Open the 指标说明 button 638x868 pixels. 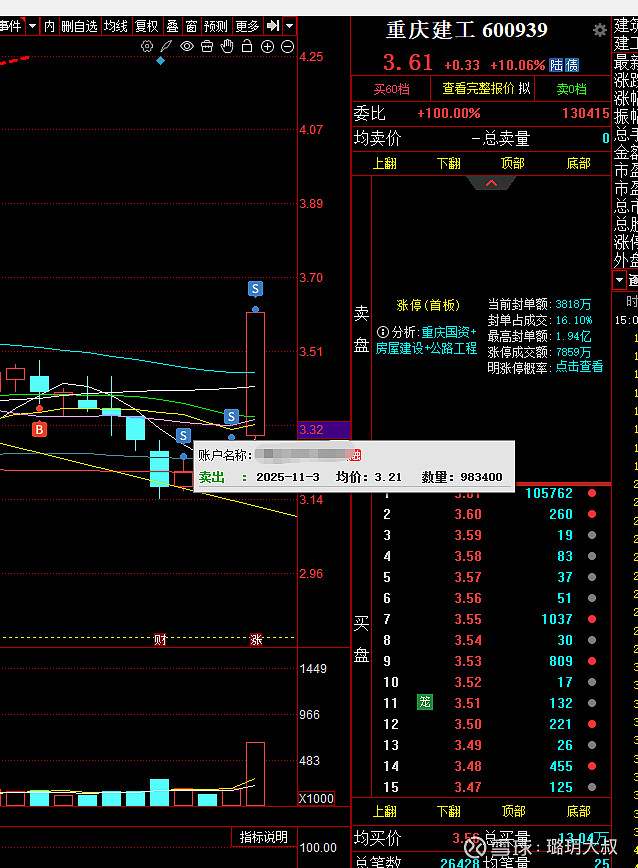tap(263, 837)
